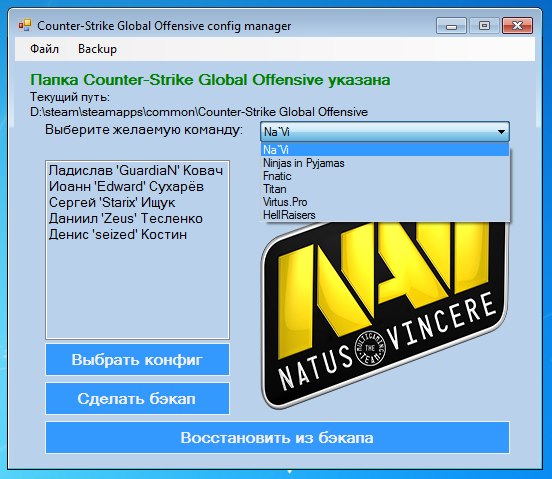Select Titan from the team list
The height and width of the screenshot is (479, 552).
[385, 189]
